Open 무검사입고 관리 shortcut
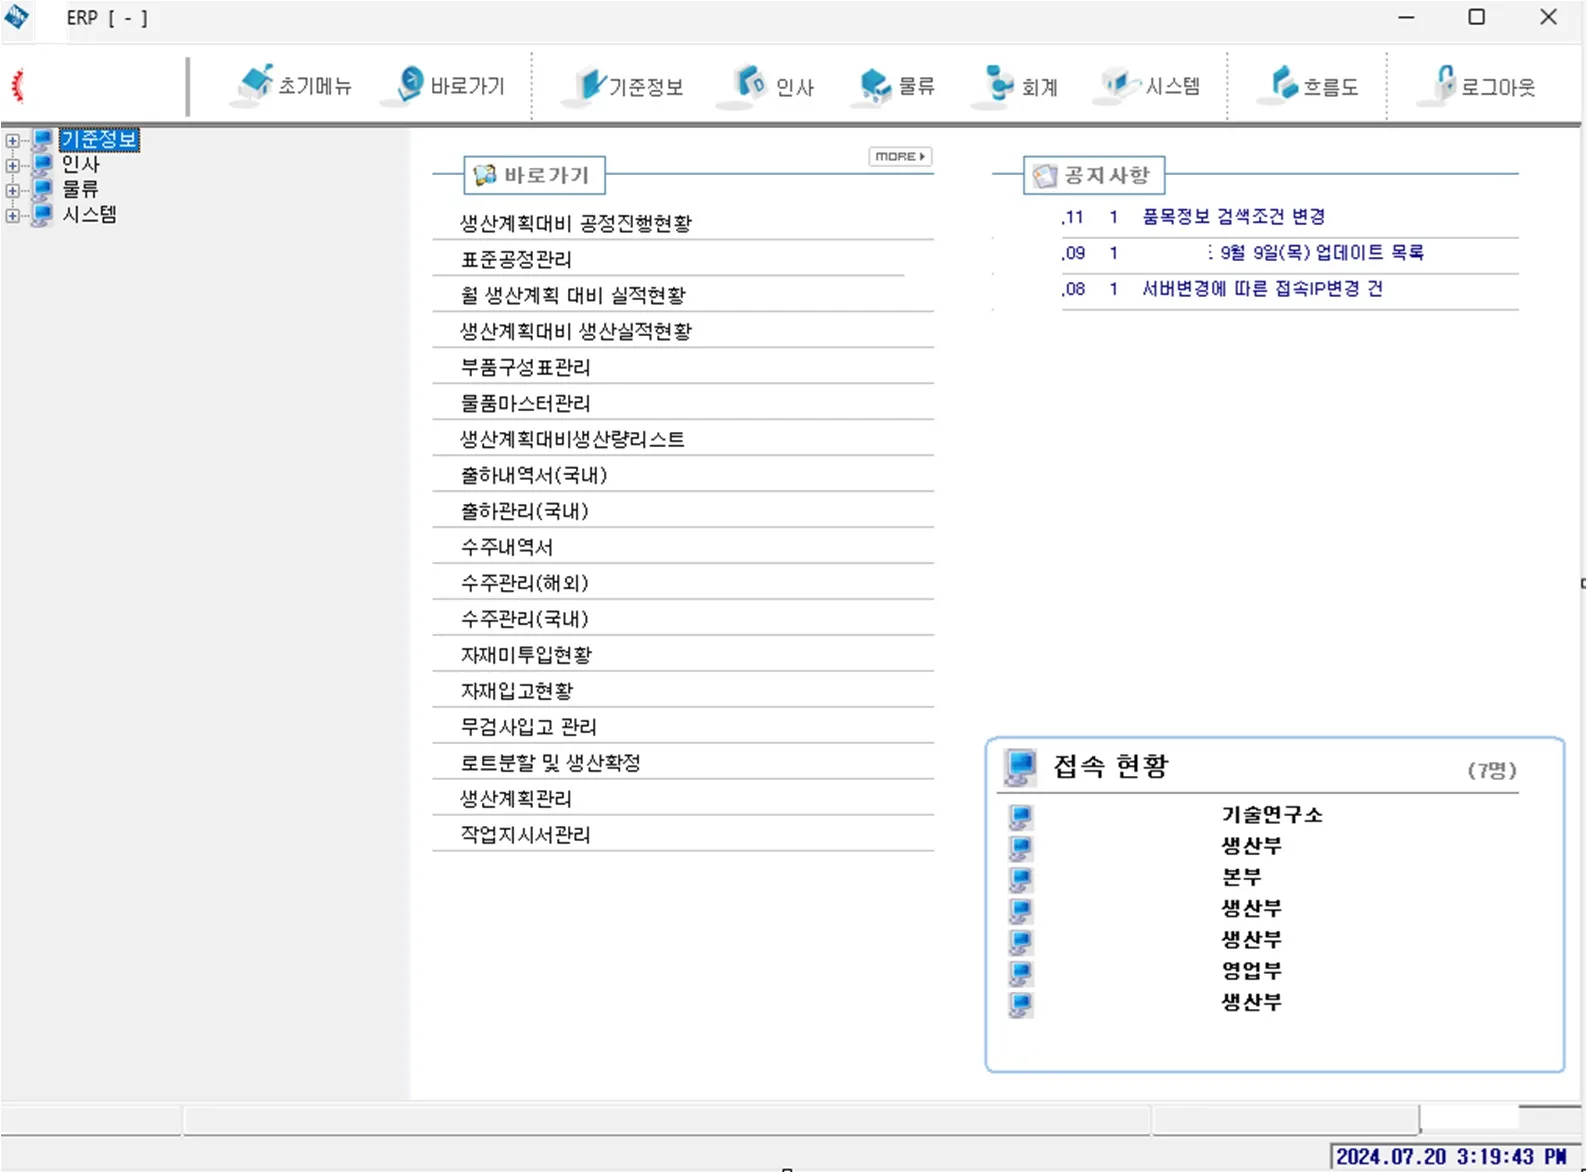The height and width of the screenshot is (1173, 1587). pos(528,727)
